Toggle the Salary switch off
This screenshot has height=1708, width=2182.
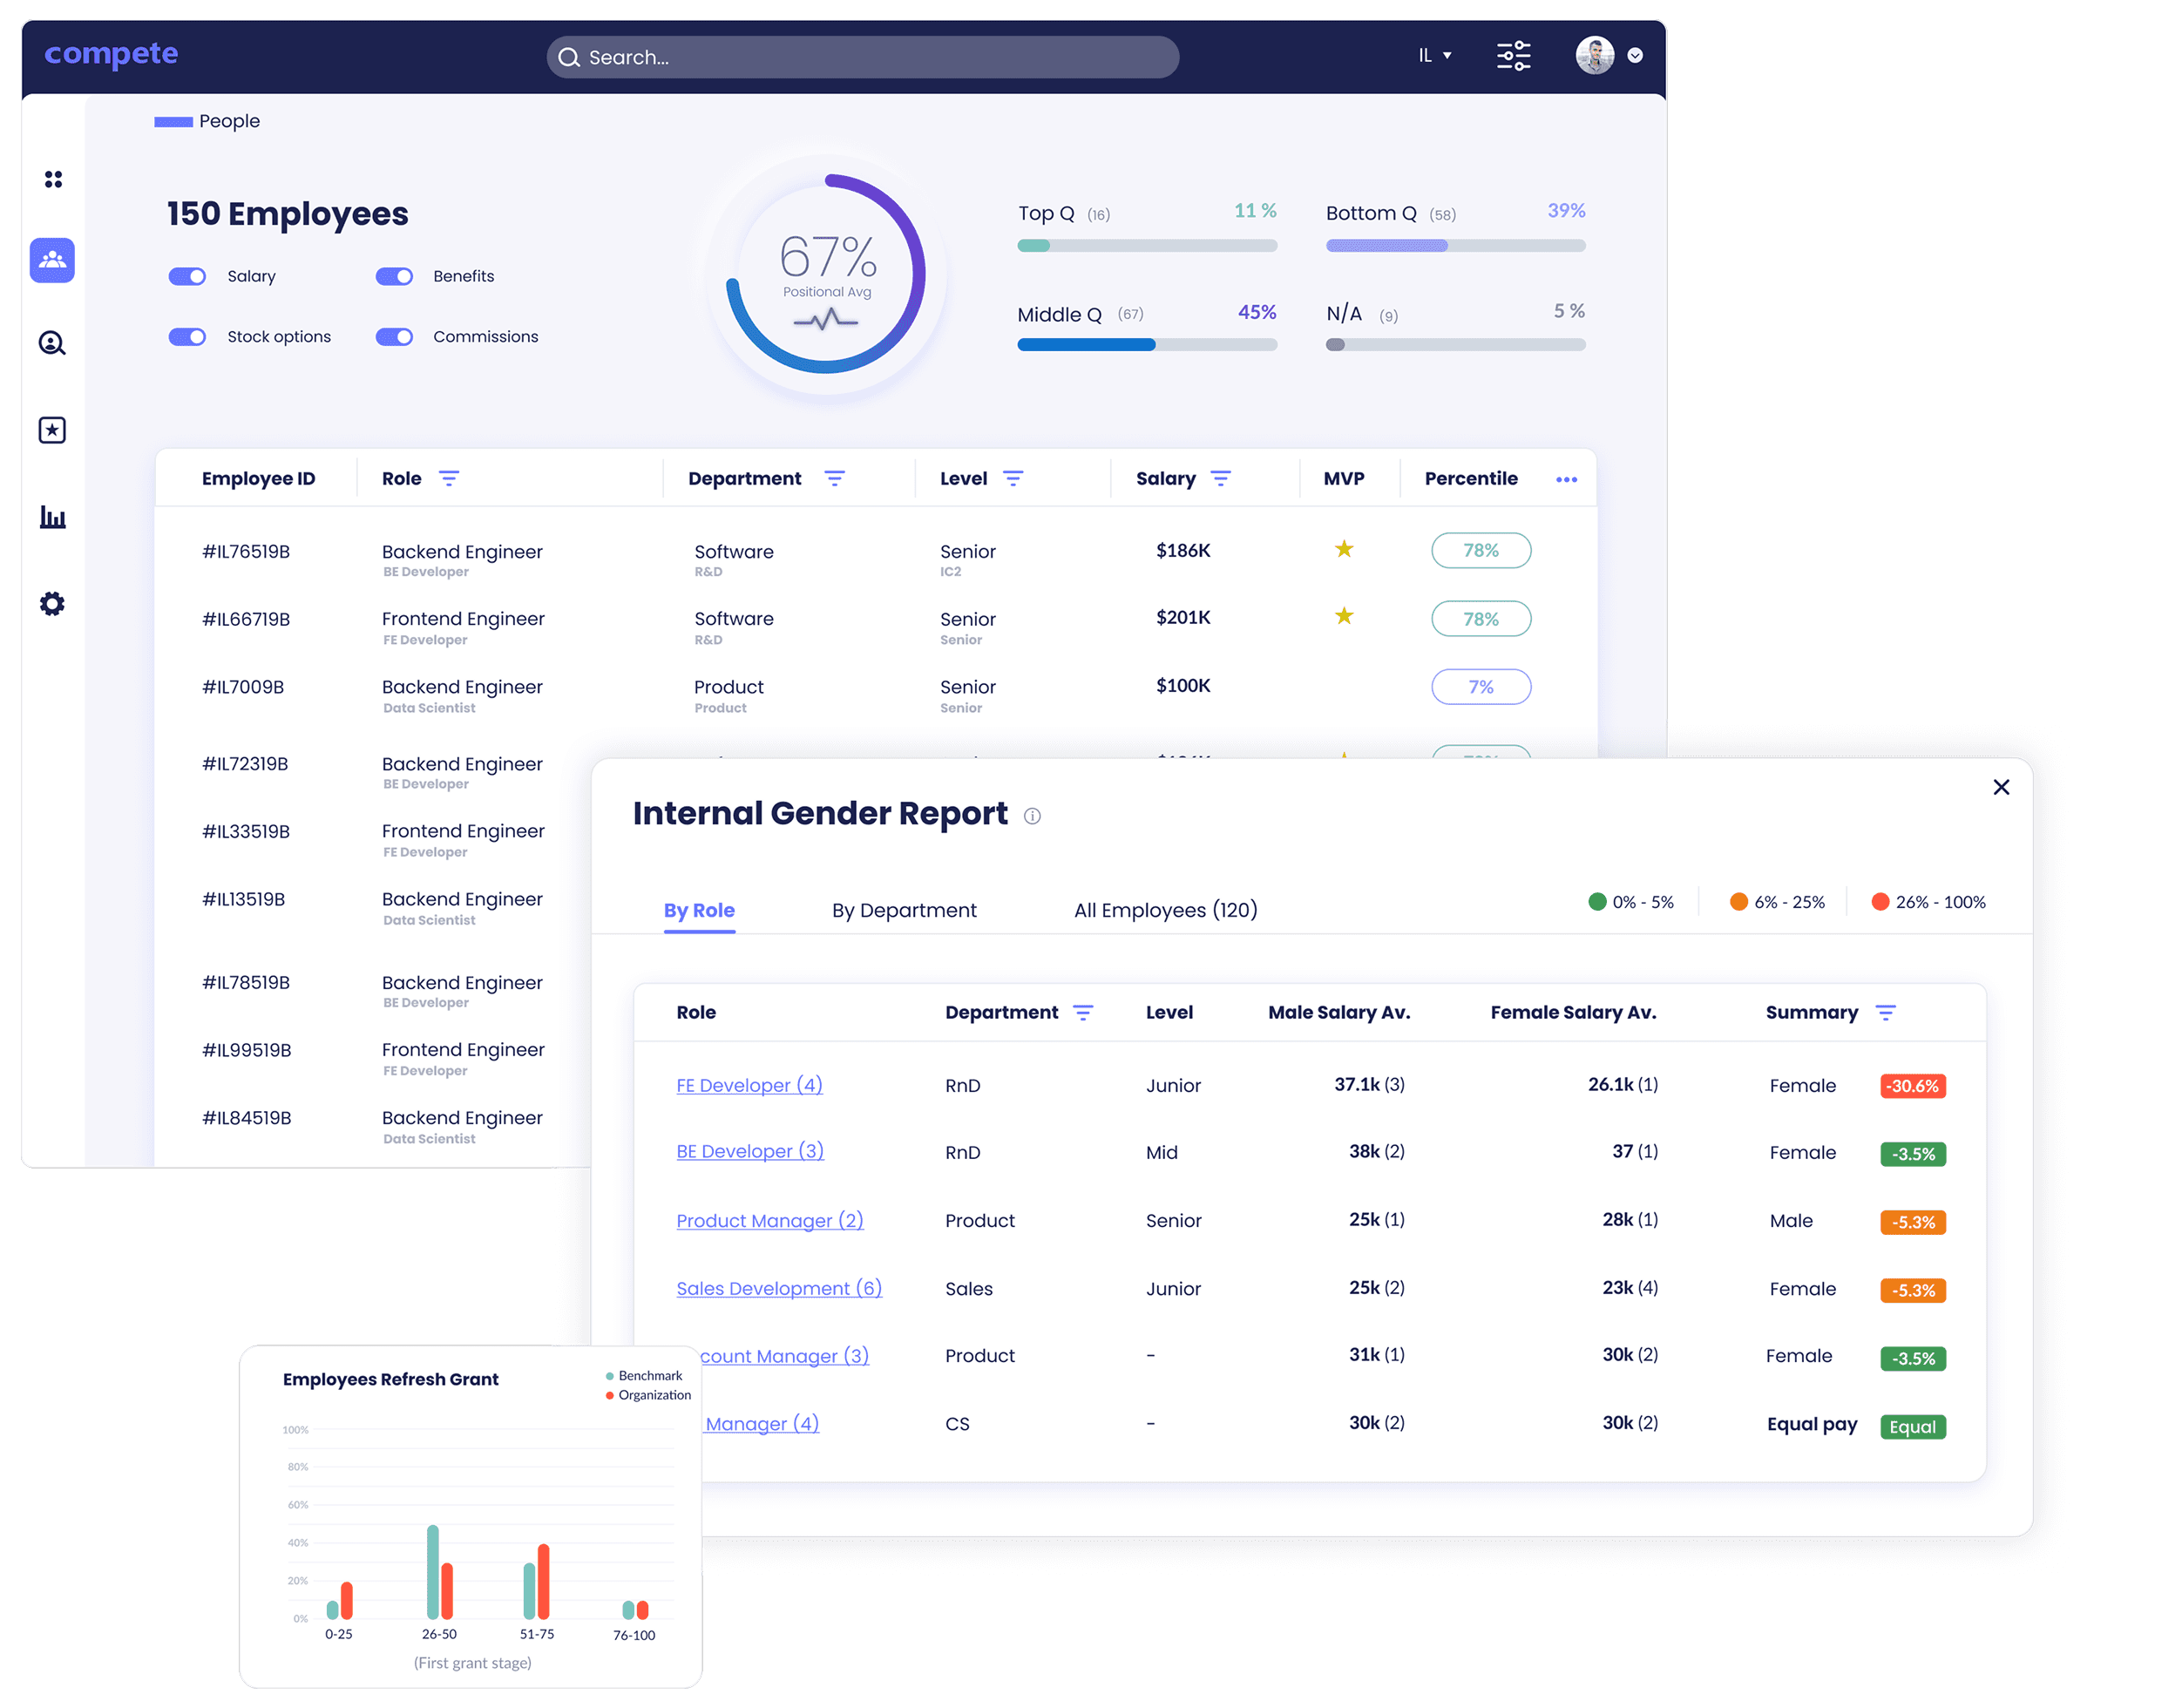188,276
